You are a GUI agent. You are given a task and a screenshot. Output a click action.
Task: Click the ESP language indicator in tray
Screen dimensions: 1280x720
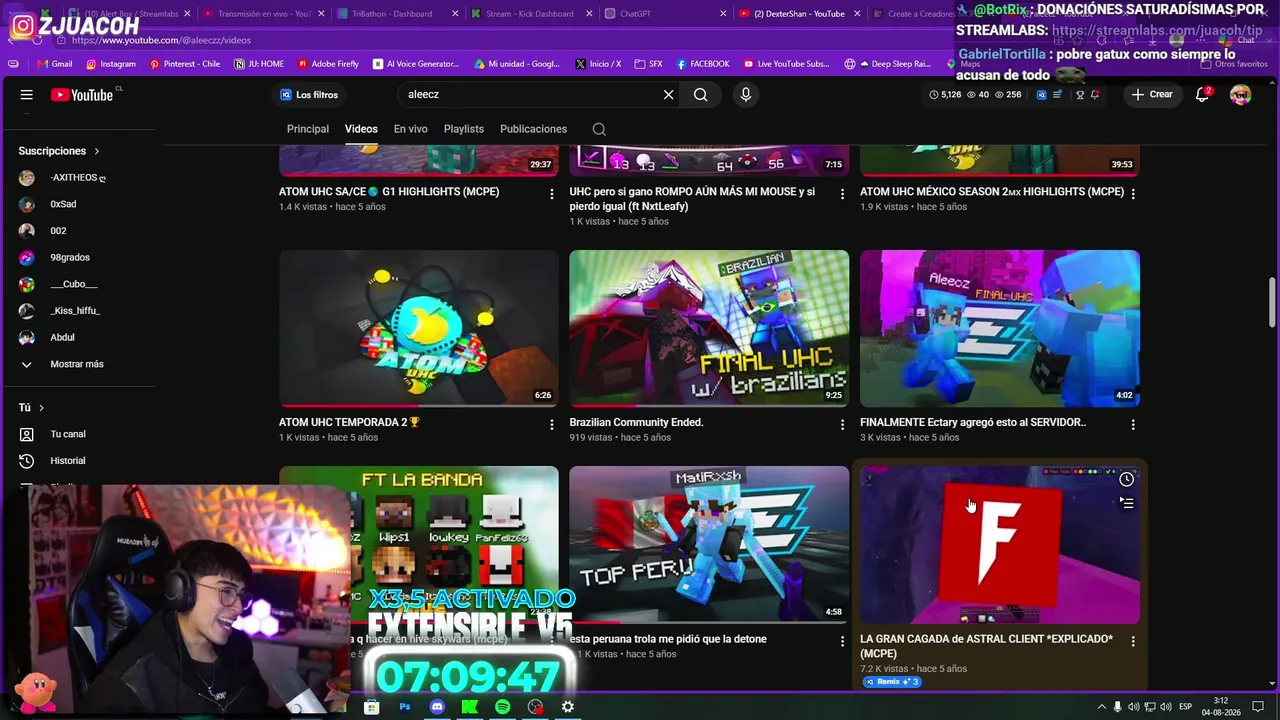pyautogui.click(x=1185, y=707)
